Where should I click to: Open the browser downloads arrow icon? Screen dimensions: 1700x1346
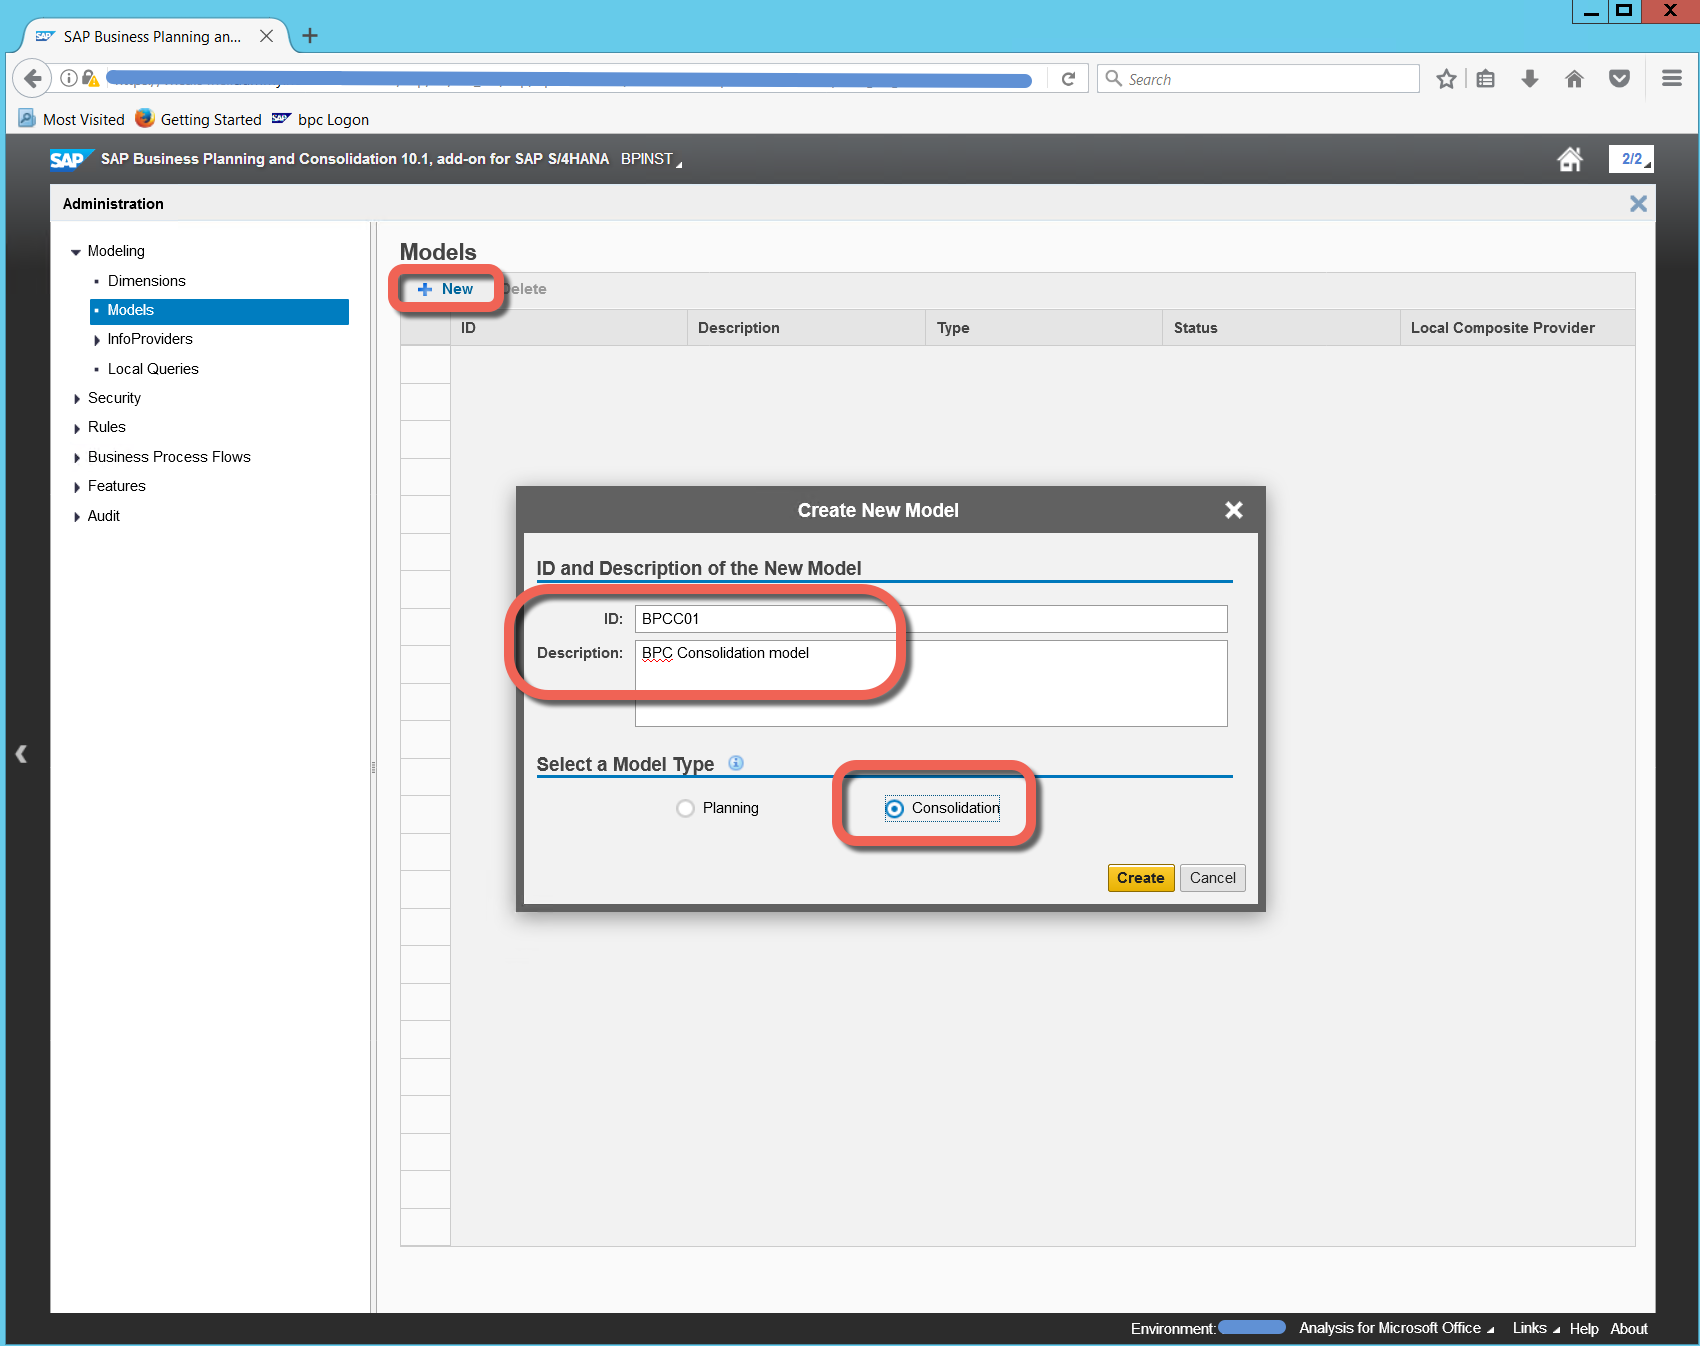pos(1529,79)
